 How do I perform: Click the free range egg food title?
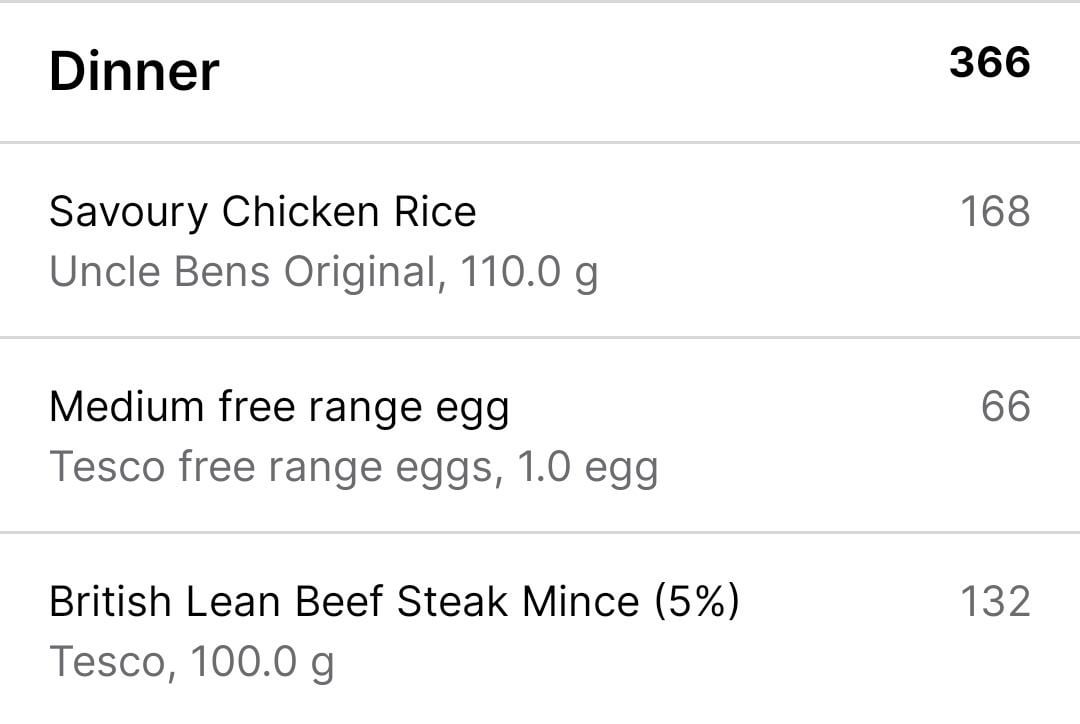(364, 407)
